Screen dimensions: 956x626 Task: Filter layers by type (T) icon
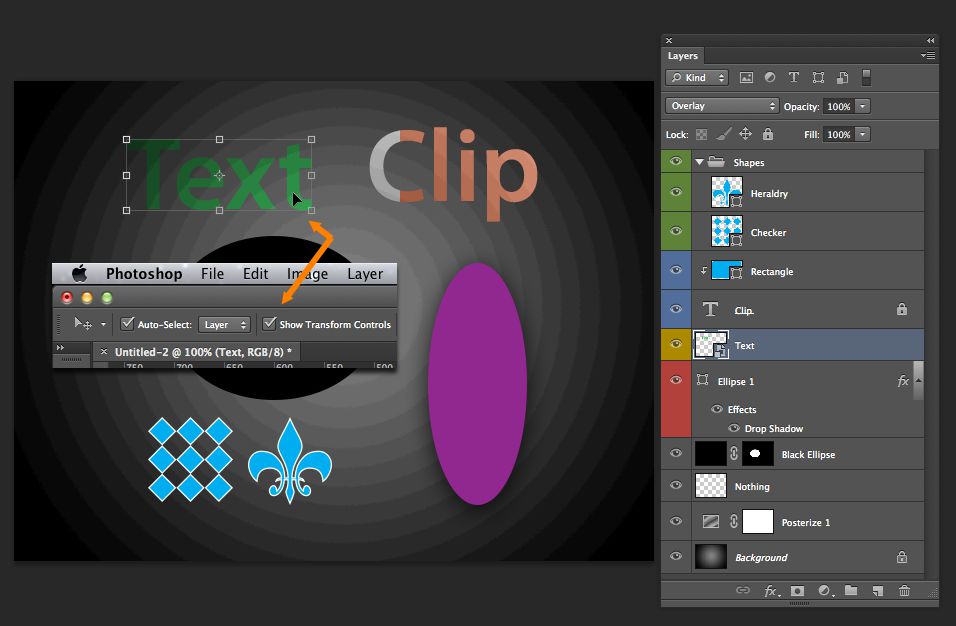(x=794, y=78)
